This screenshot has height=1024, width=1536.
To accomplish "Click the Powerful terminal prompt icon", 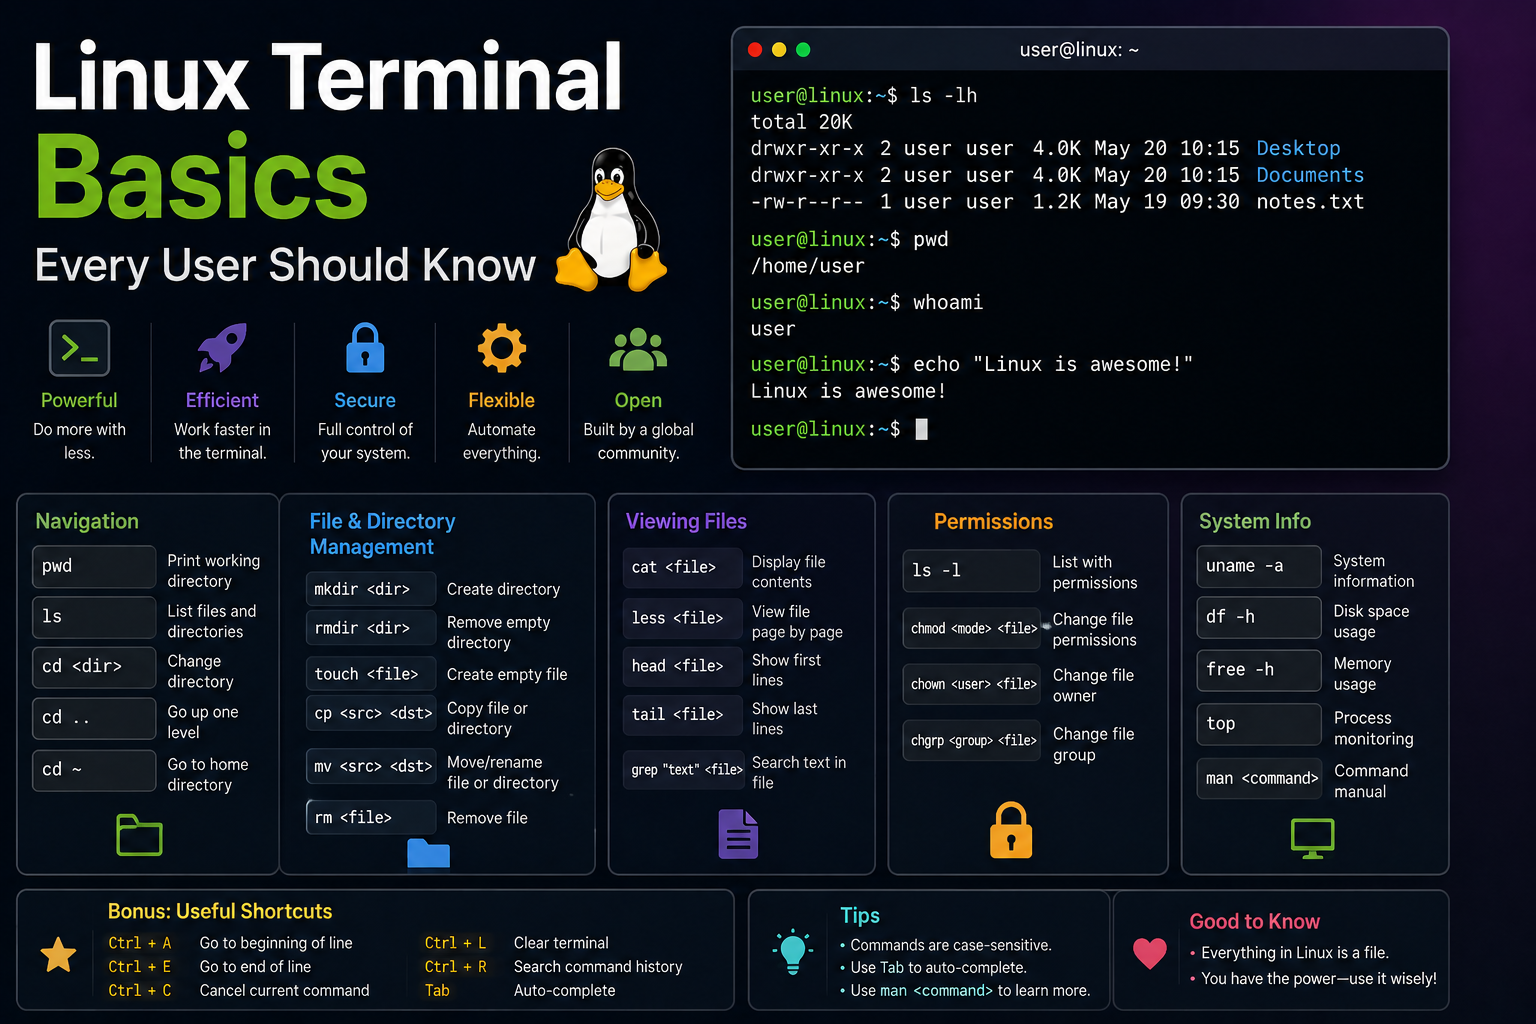I will point(79,348).
